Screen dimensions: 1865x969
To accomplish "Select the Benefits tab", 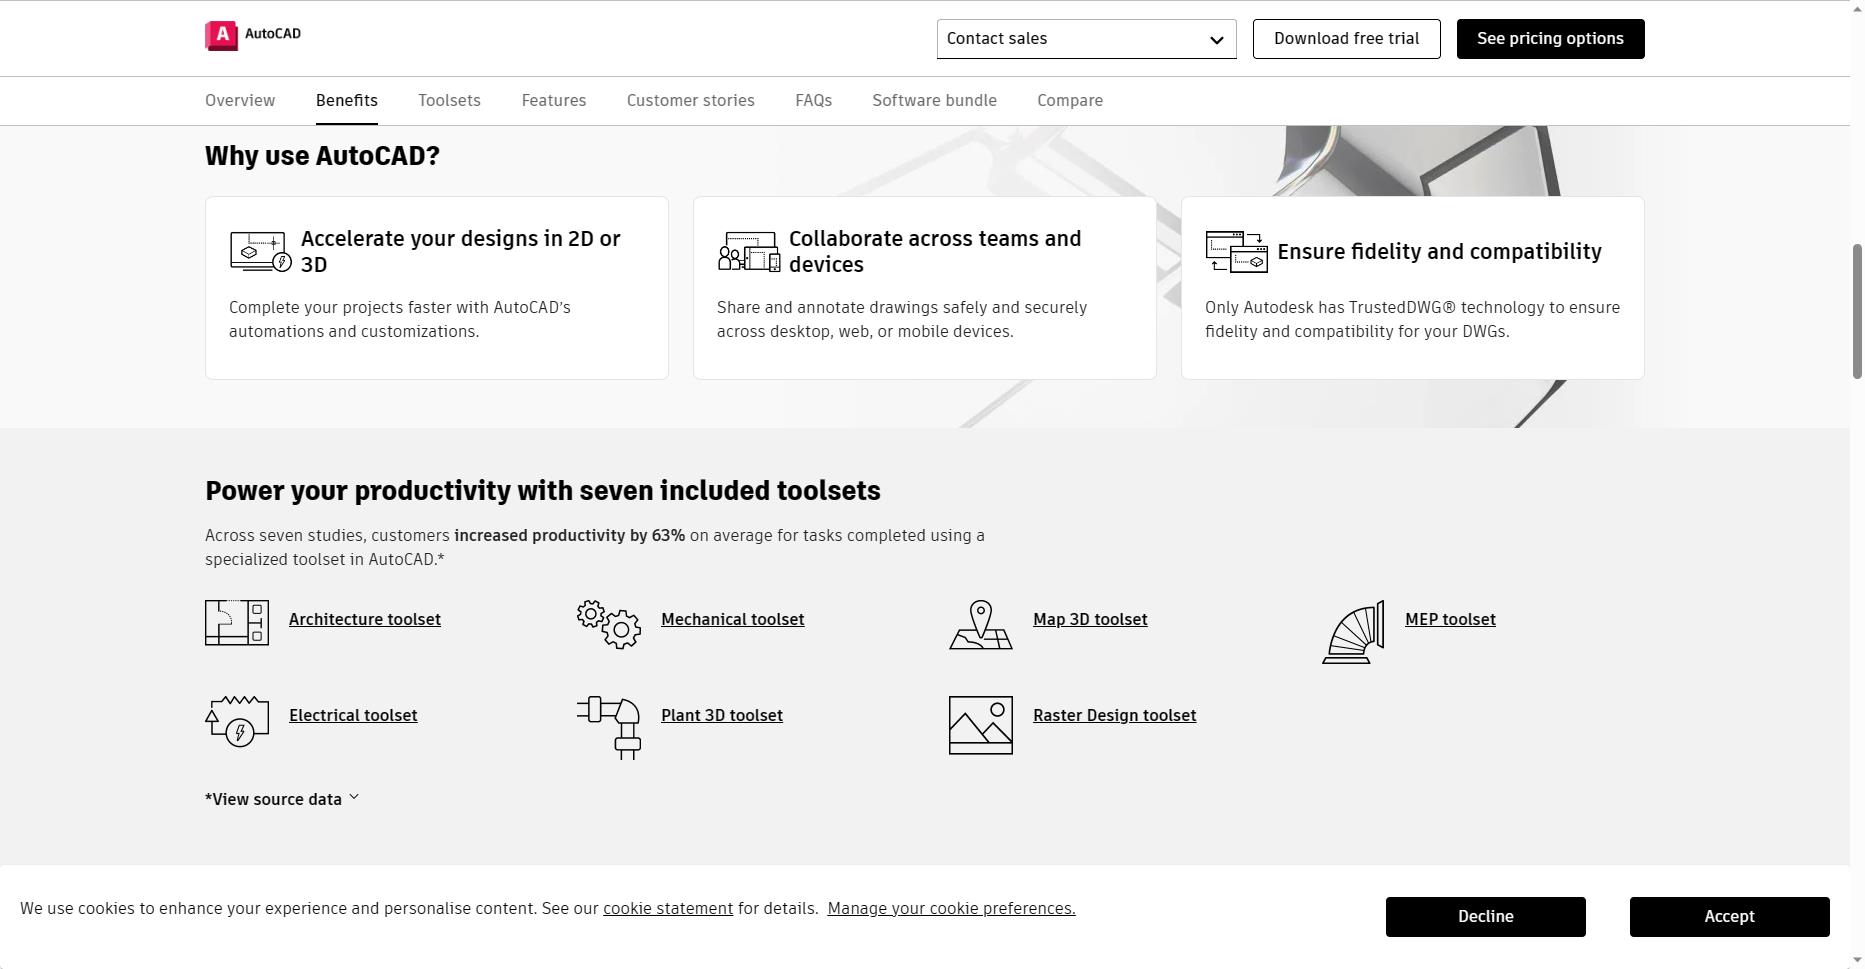I will [x=347, y=100].
